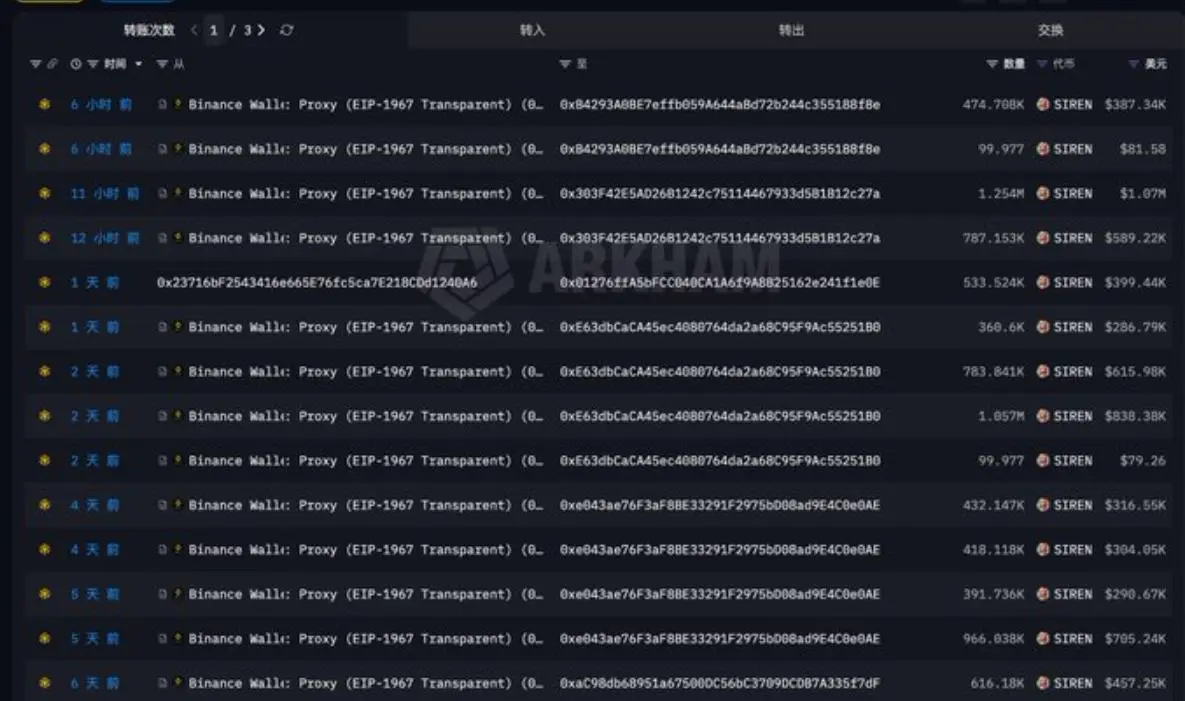This screenshot has width=1185, height=701.
Task: Click the 转账次数 label
Action: 149,30
